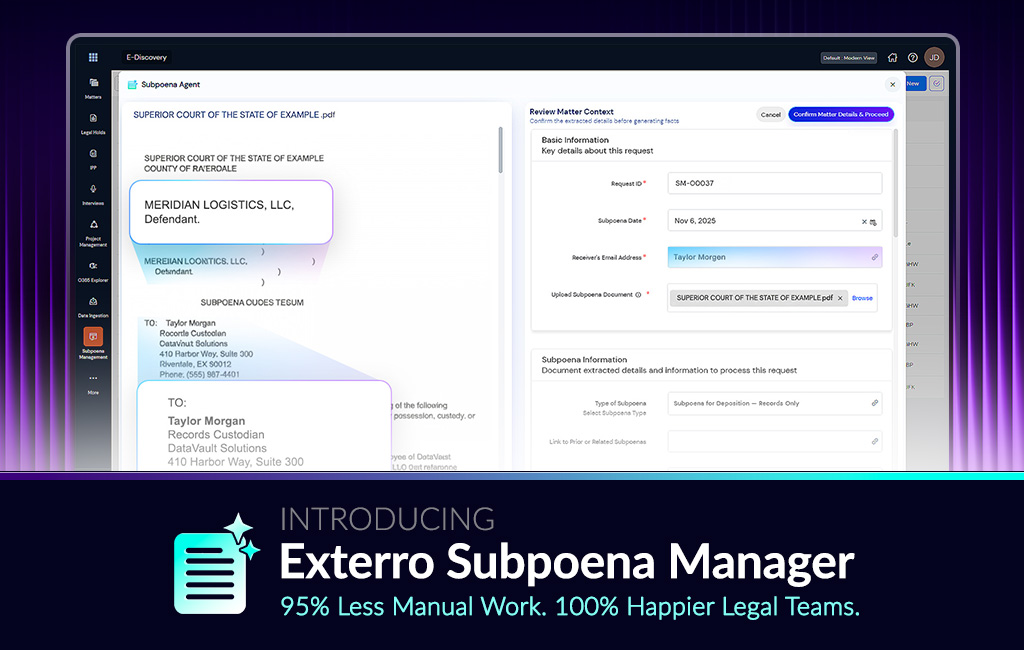Screen dimensions: 1024x650
Task: Open Matters in the sidebar
Action: tap(93, 88)
